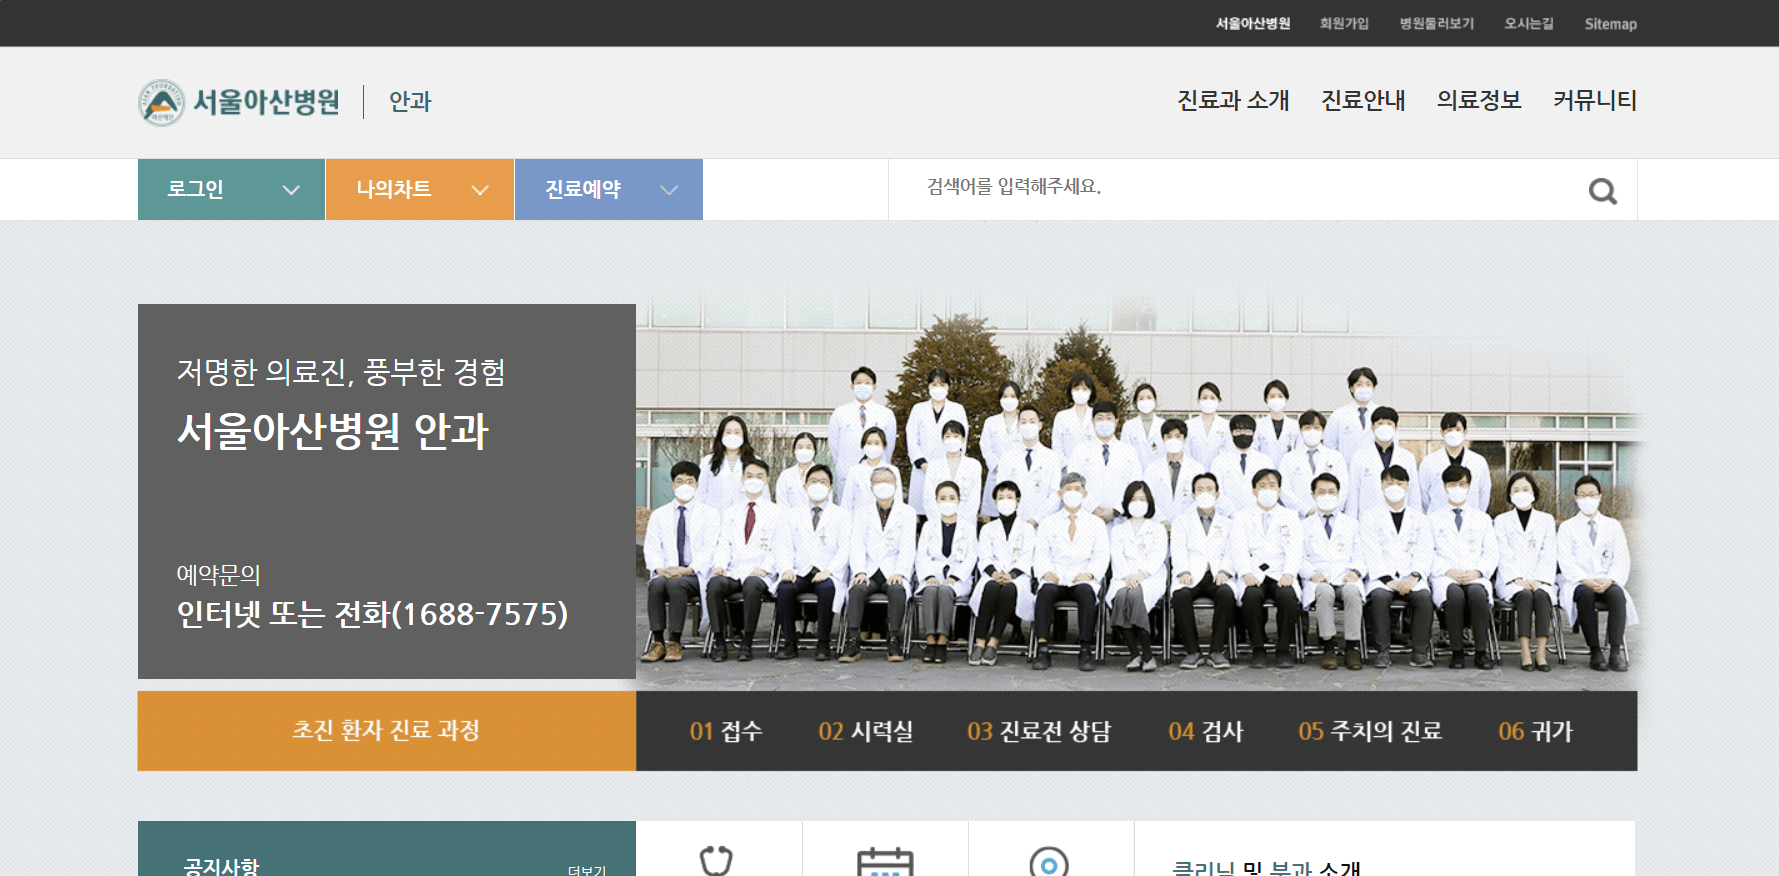Viewport: 1779px width, 876px height.
Task: Open the 커뮤니티 menu
Action: (1595, 100)
